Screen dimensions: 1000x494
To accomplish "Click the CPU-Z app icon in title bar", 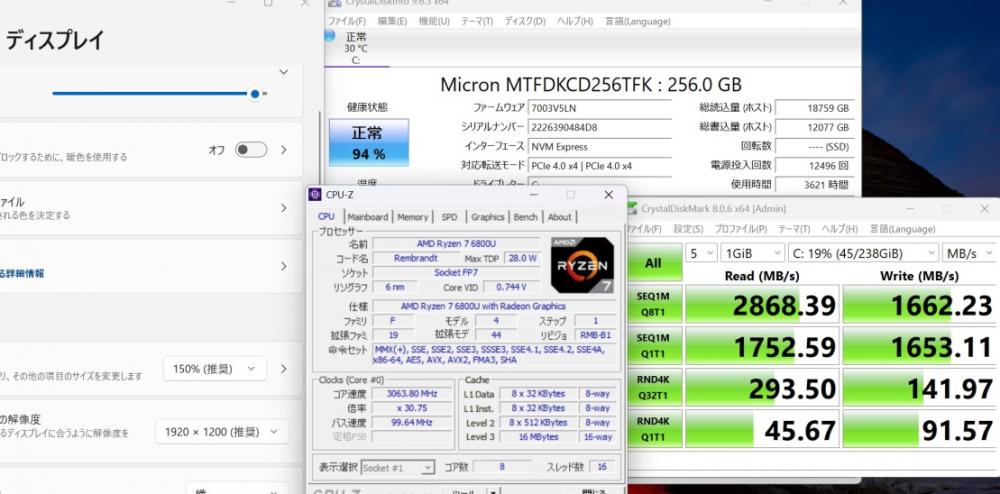I will click(x=314, y=194).
